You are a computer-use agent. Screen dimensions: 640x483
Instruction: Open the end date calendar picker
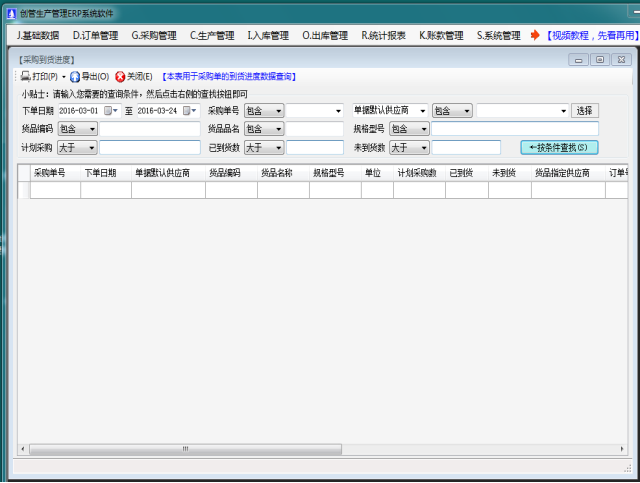click(186, 111)
